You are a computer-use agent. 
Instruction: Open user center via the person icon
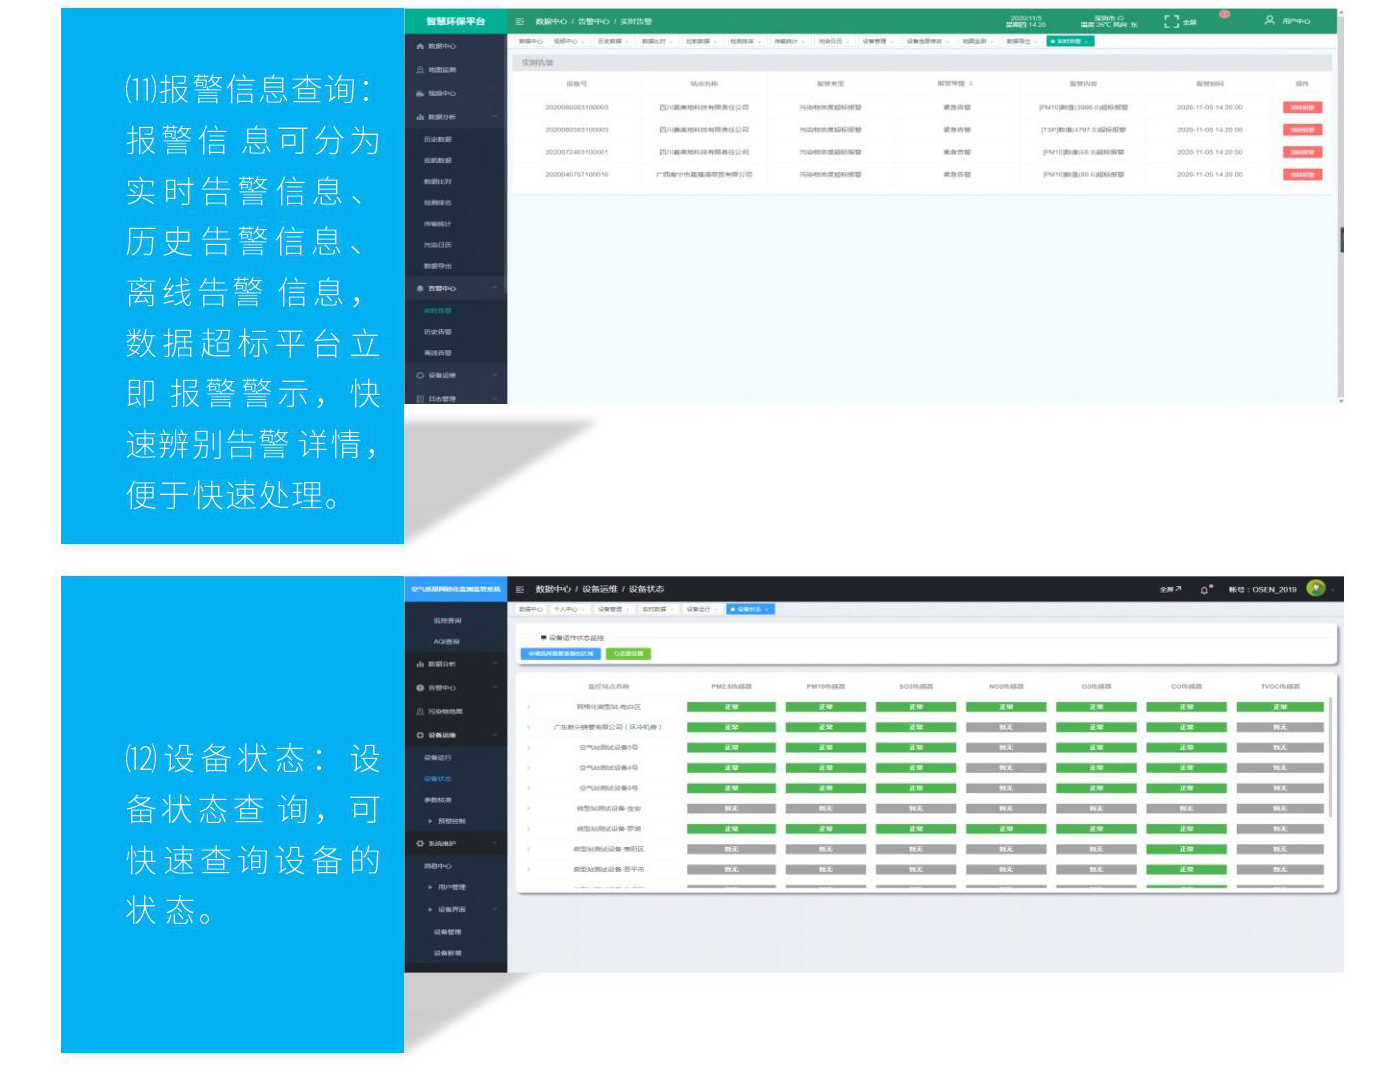point(1269,20)
